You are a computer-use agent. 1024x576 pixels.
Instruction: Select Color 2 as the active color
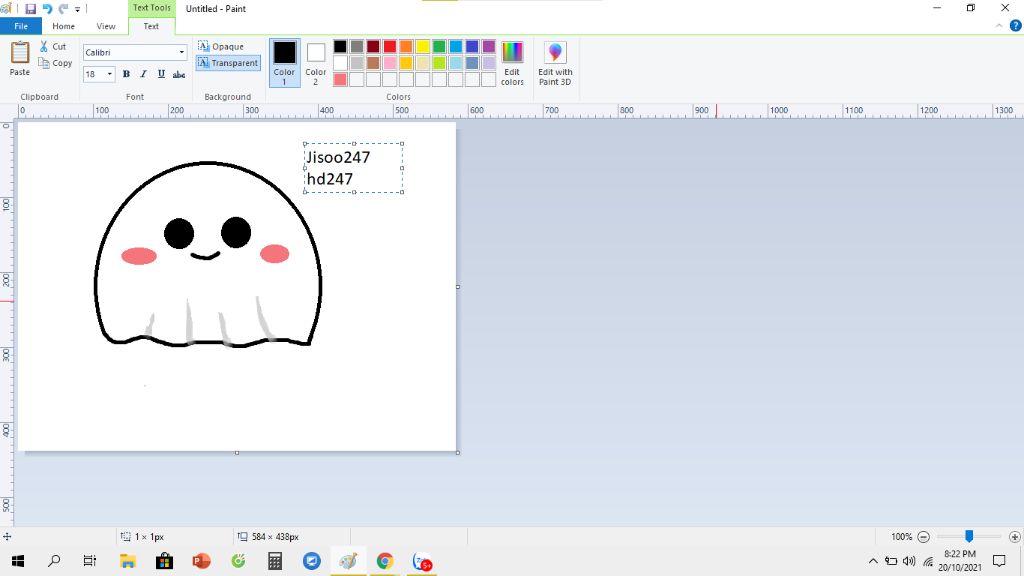(315, 63)
